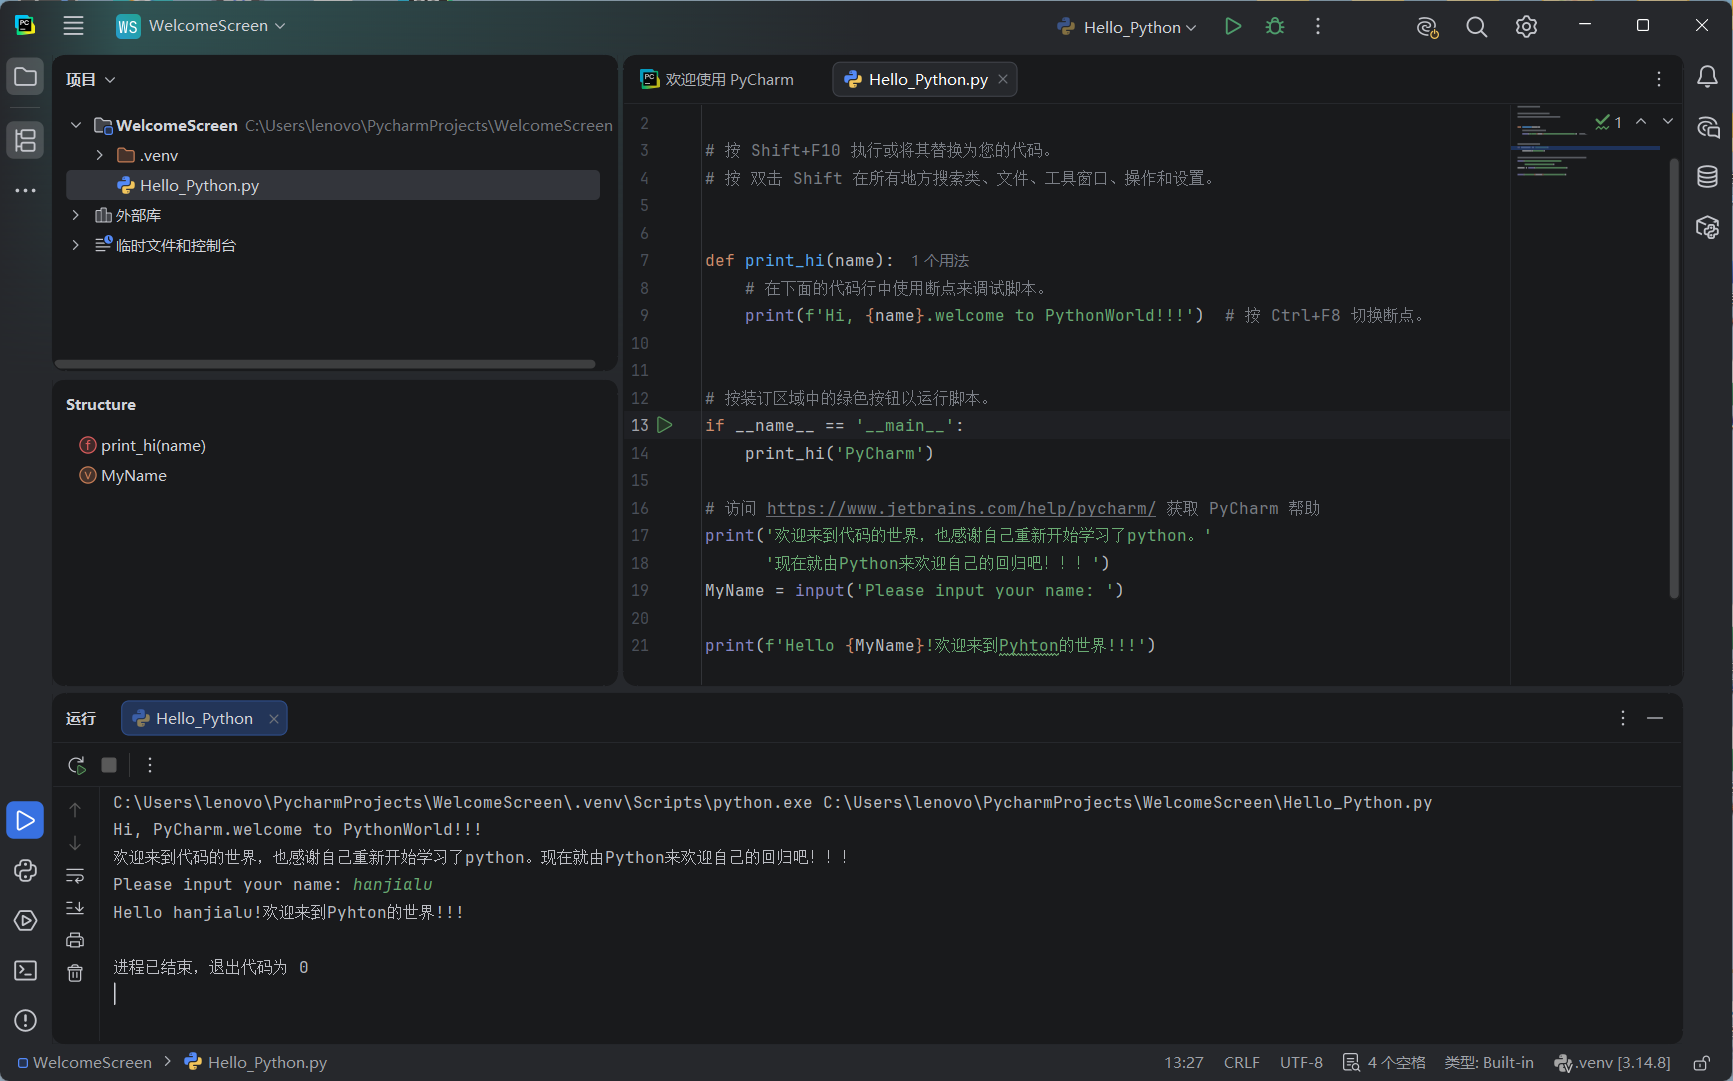Open the WelcomeScreen project dropdown
The width and height of the screenshot is (1733, 1081).
tap(200, 26)
